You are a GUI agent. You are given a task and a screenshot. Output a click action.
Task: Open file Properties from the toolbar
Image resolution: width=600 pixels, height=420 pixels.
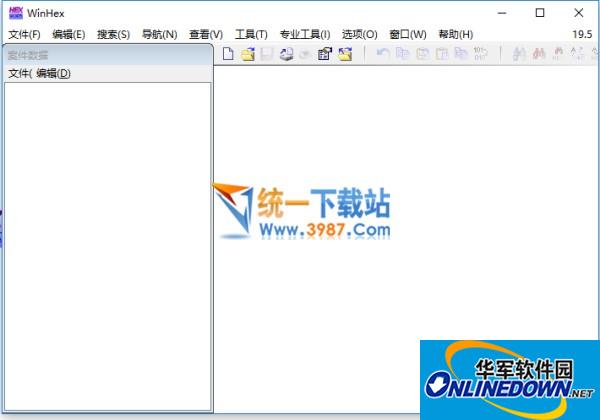[325, 54]
